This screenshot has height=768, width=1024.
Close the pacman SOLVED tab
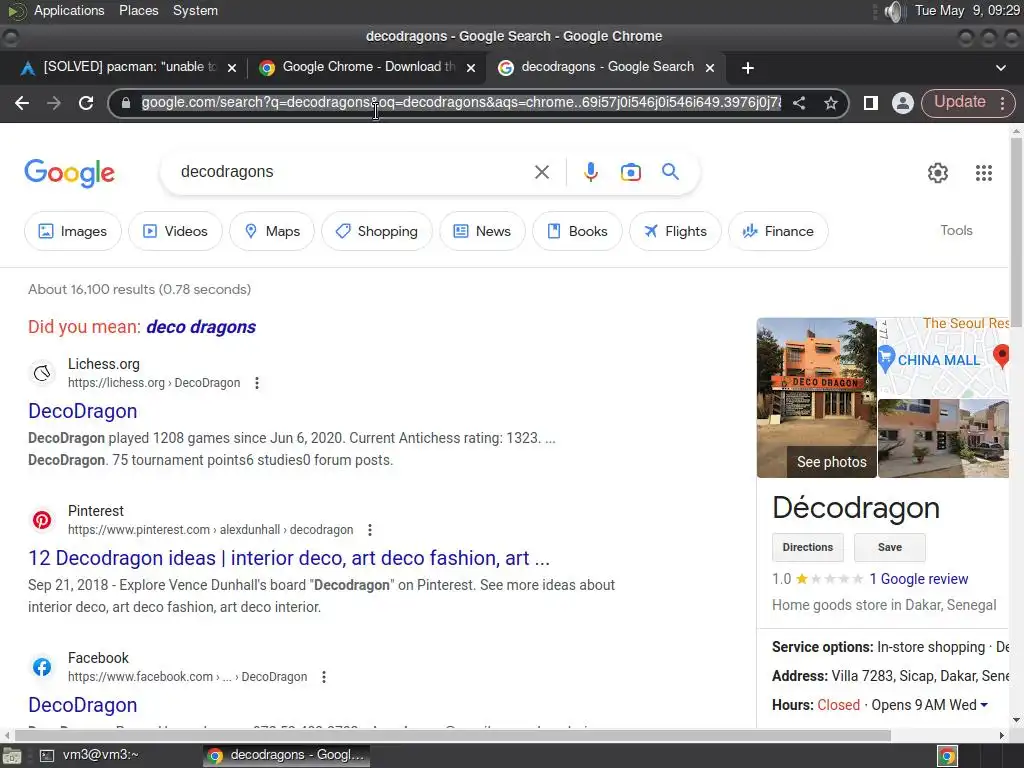pyautogui.click(x=232, y=68)
